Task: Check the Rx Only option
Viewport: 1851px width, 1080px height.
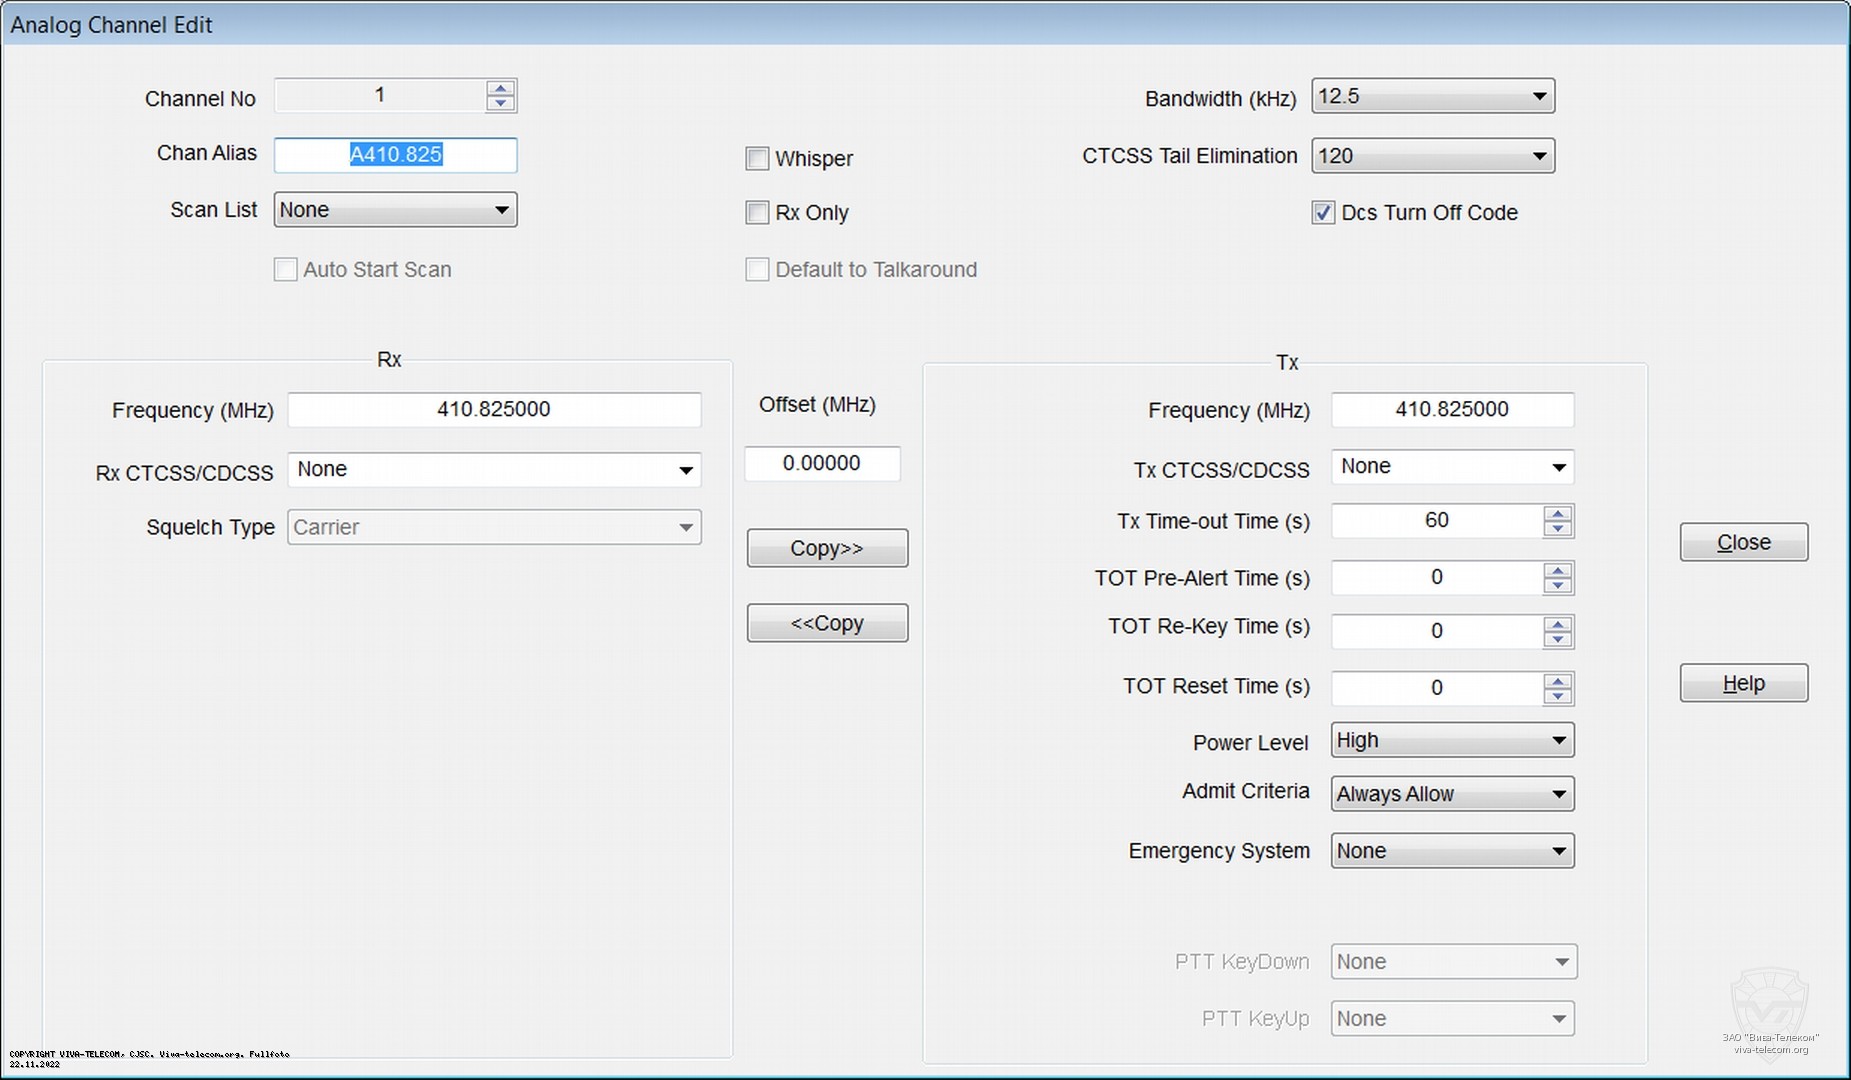Action: [x=757, y=213]
